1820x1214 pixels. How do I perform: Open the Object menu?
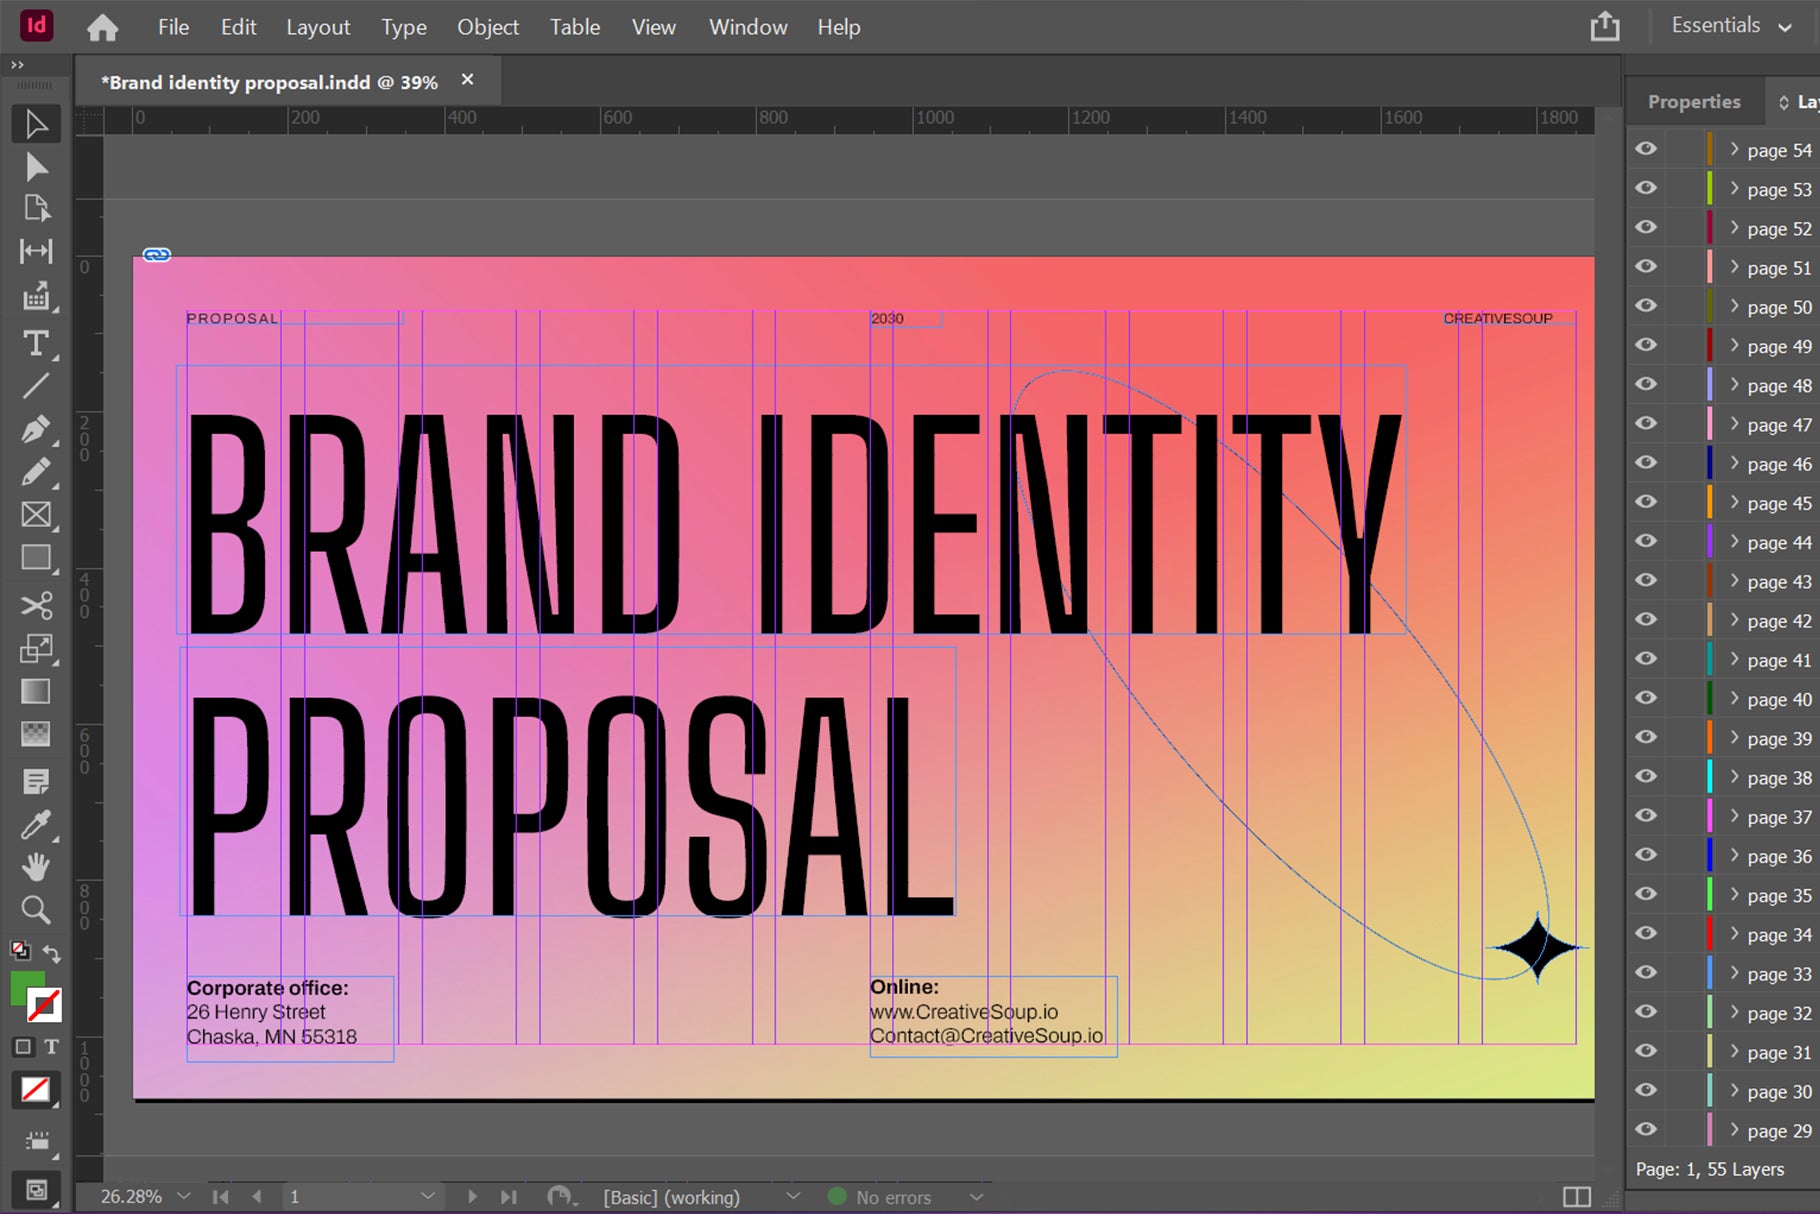point(487,28)
